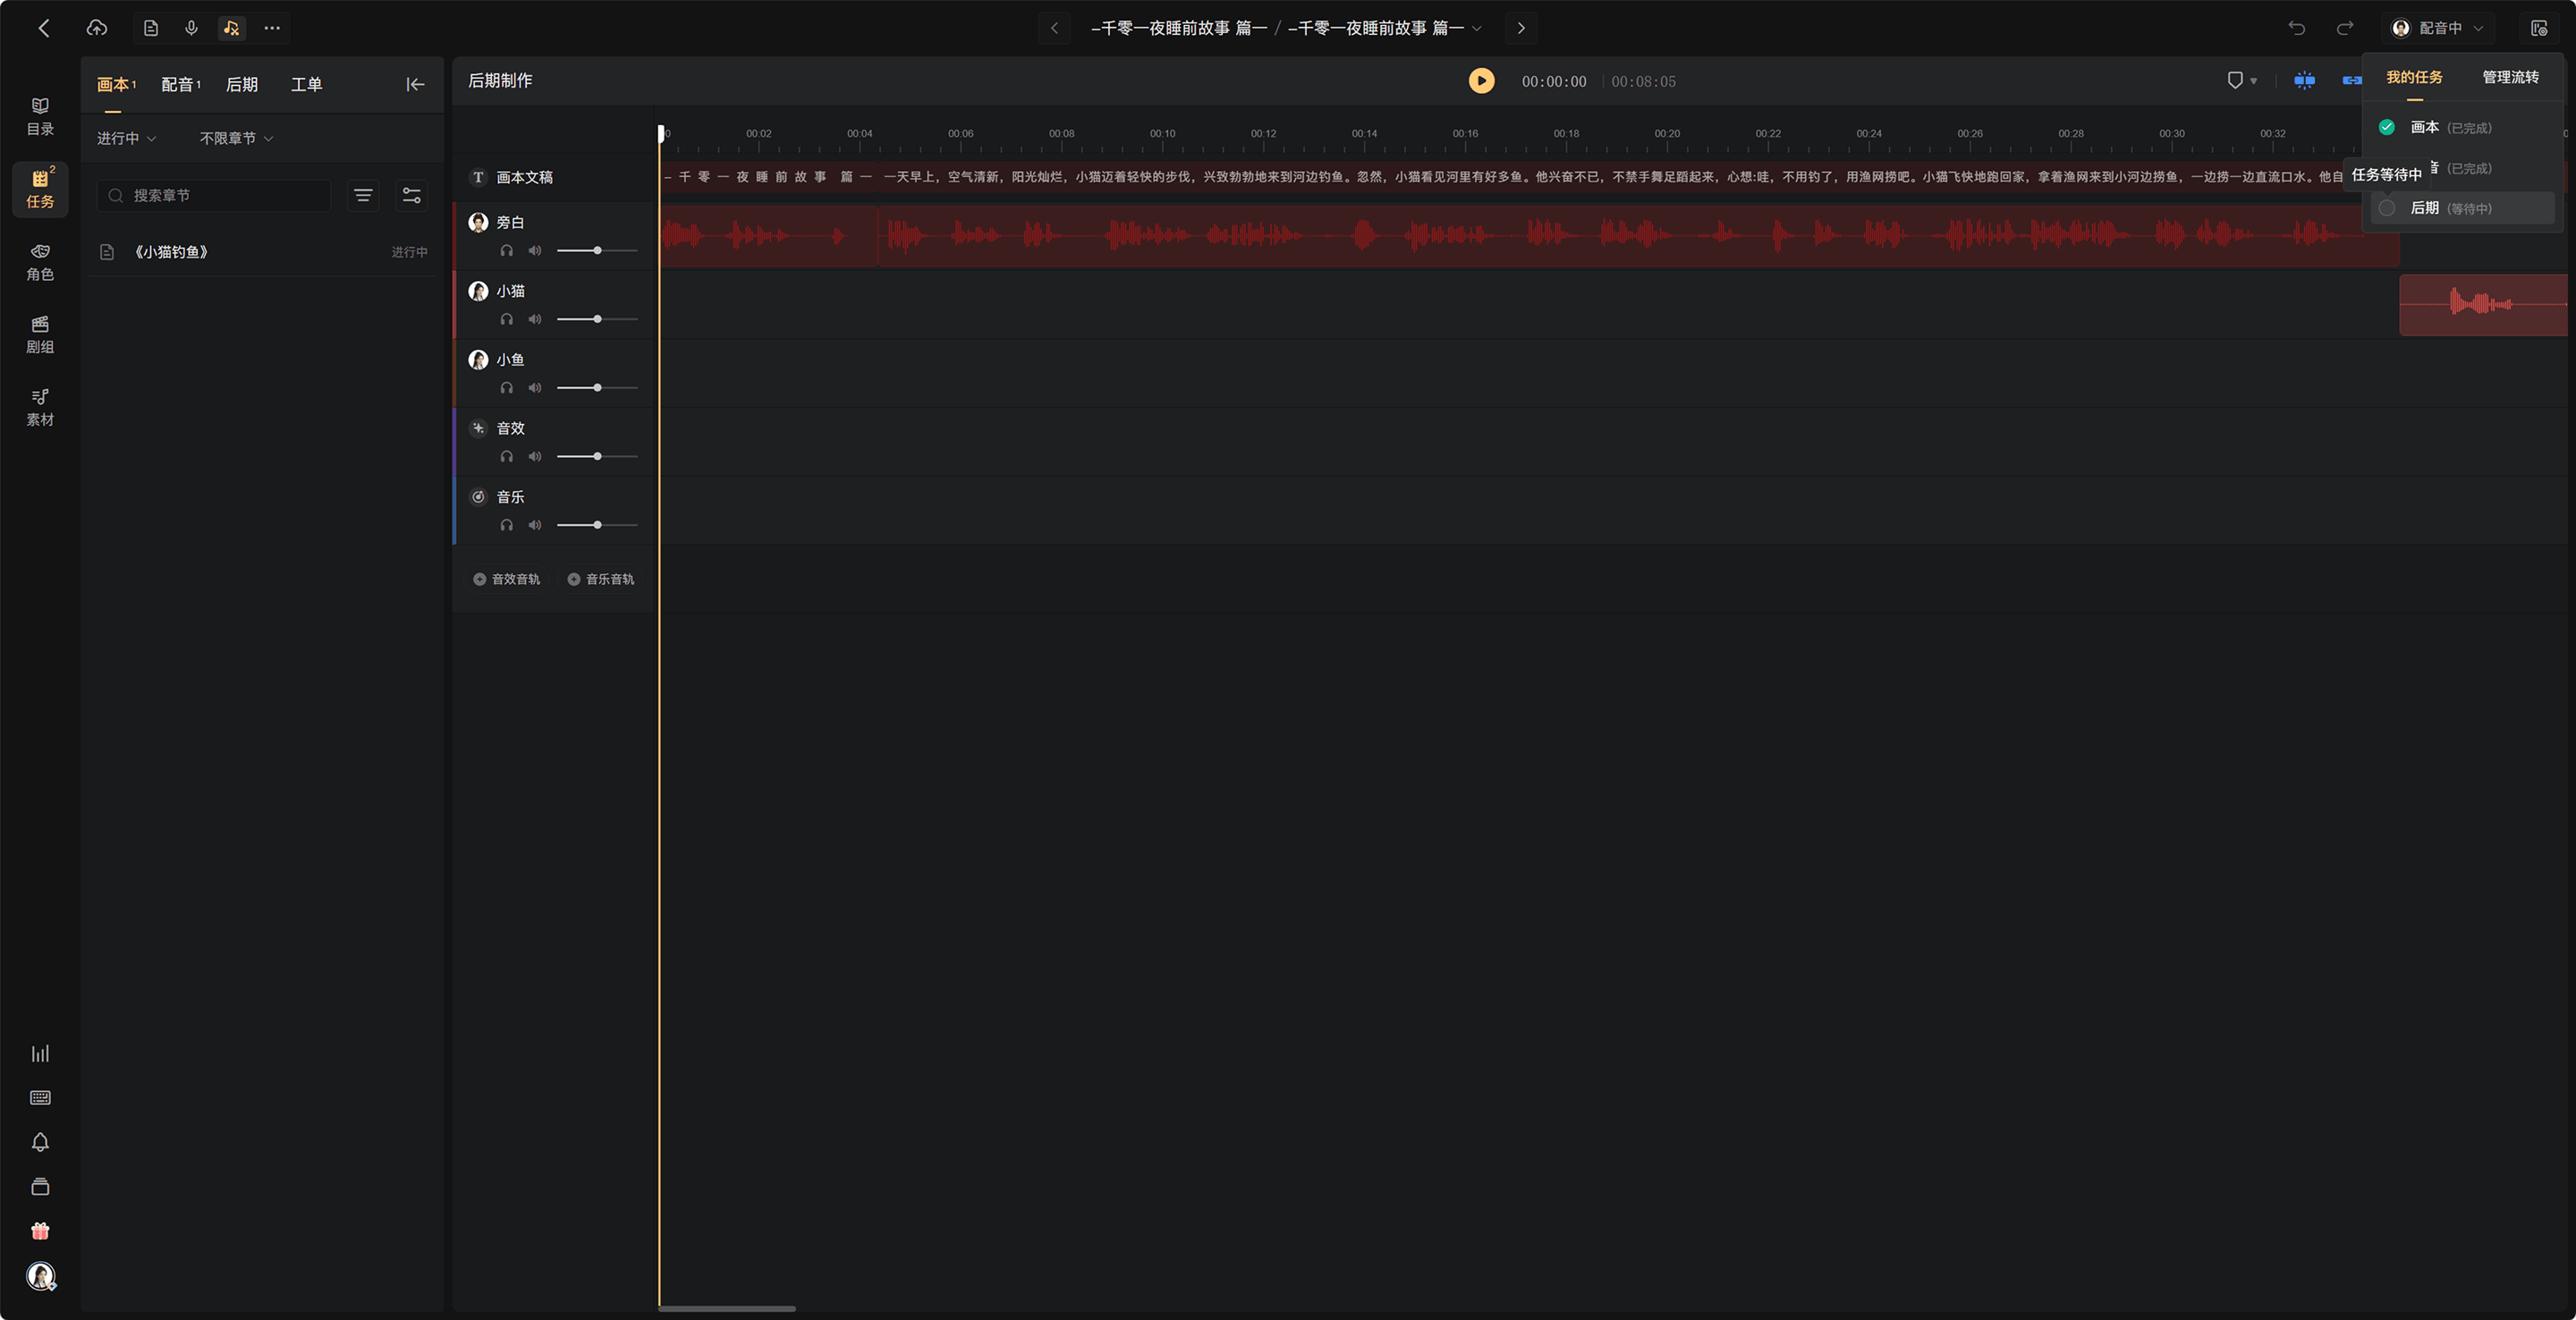Open 目录 in the left sidebar

[40, 117]
